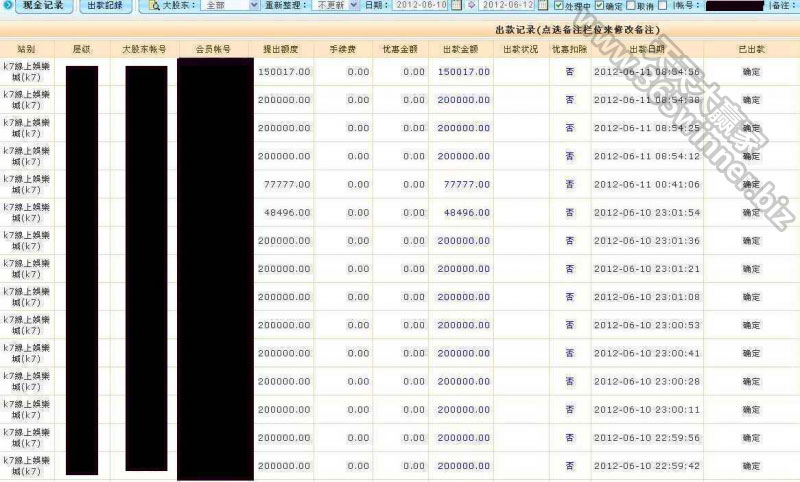The image size is (800, 482).
Task: Toggle the 处理中 checkbox
Action: [x=559, y=6]
